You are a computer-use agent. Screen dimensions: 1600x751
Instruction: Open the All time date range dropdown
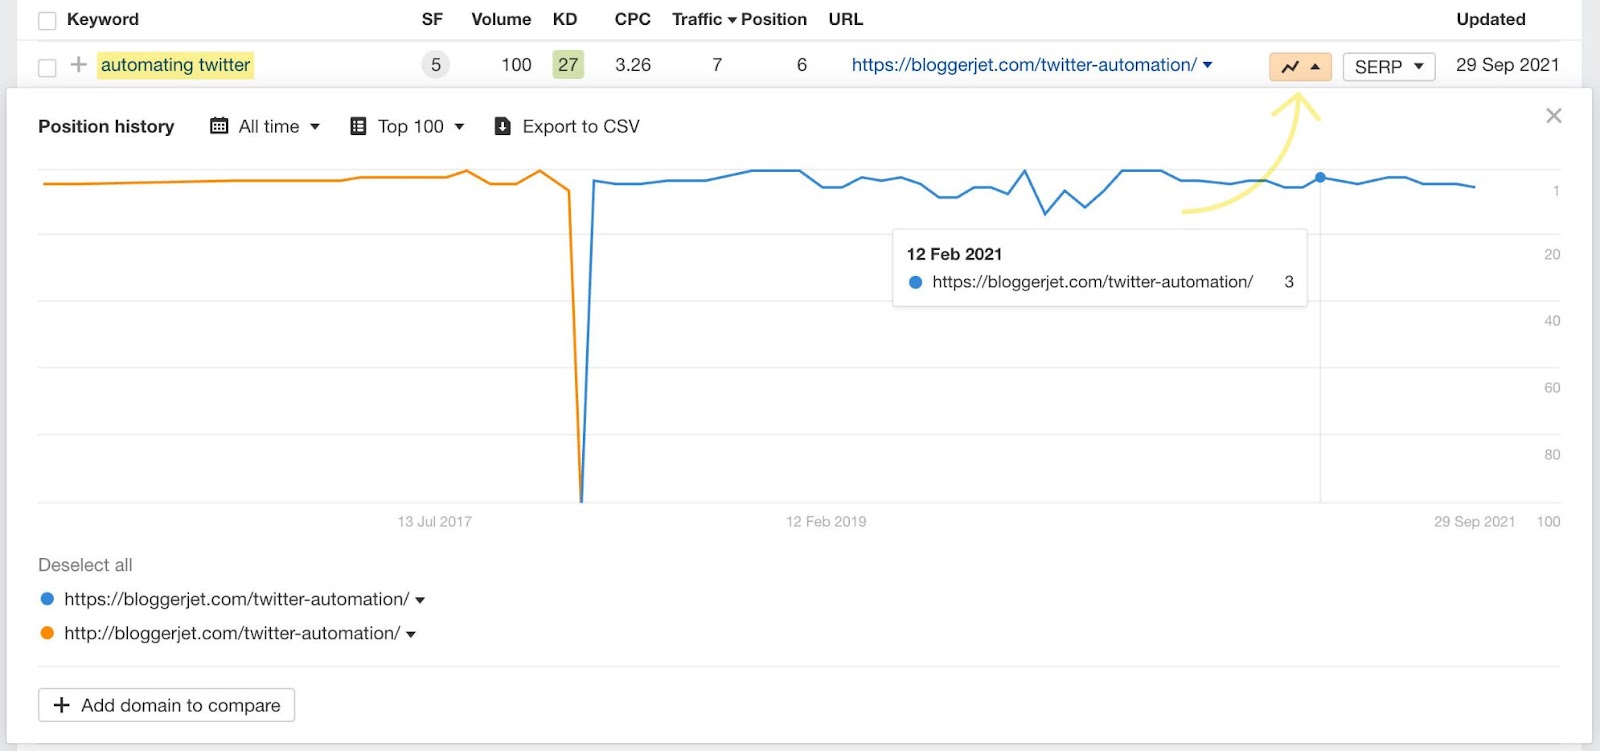pyautogui.click(x=268, y=126)
